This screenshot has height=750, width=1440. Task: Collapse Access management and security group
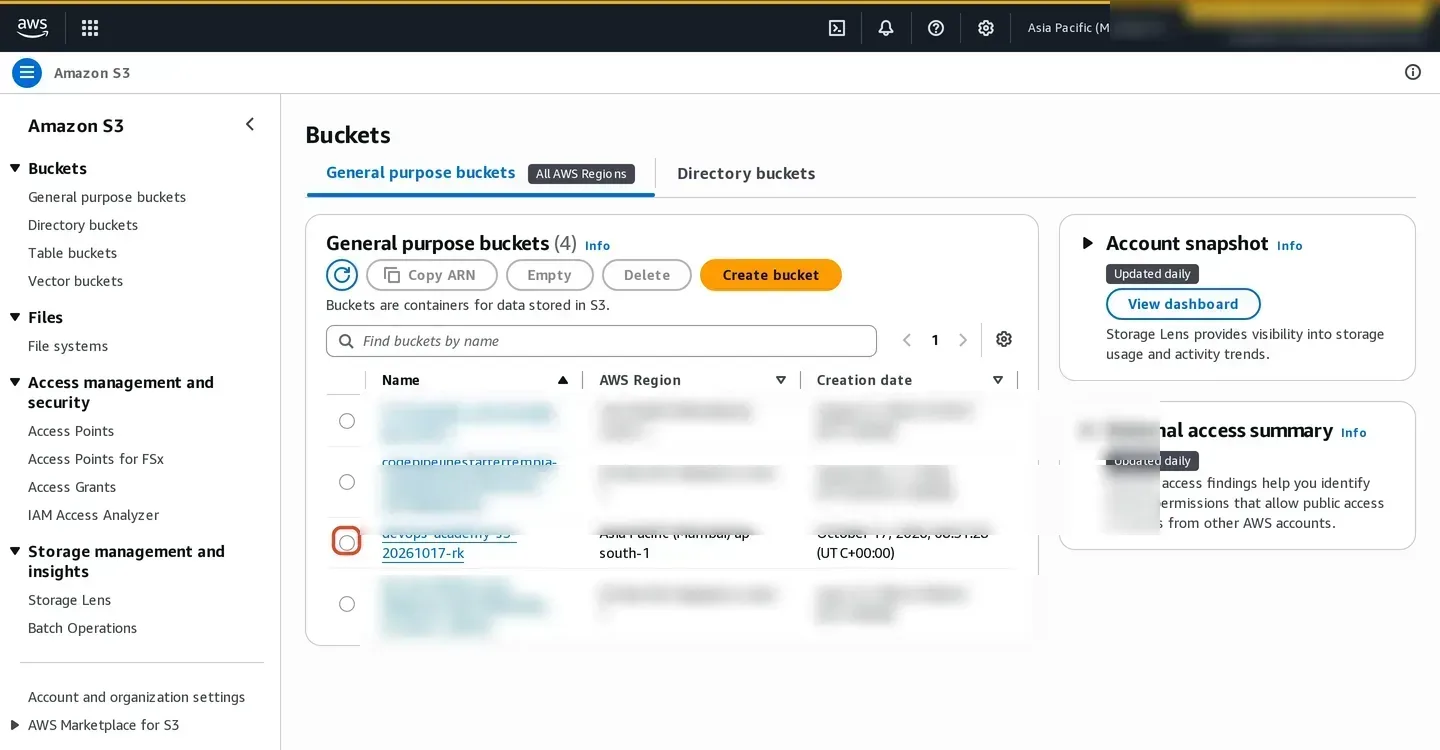coord(15,382)
